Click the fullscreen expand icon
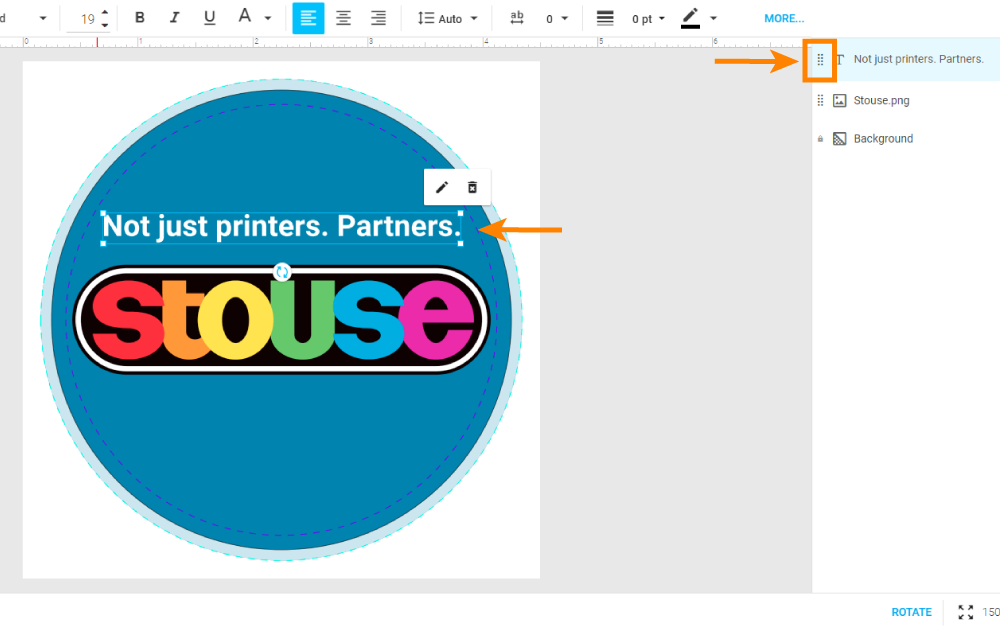The image size is (1000, 631). (965, 612)
